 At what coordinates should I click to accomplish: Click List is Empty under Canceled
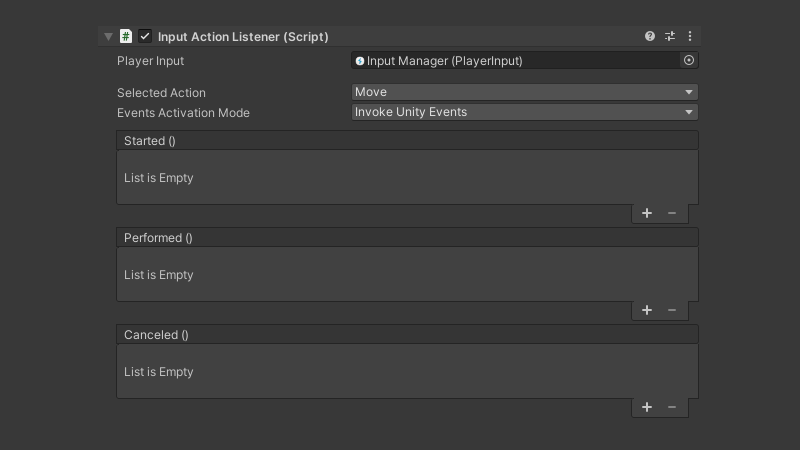[x=159, y=372]
